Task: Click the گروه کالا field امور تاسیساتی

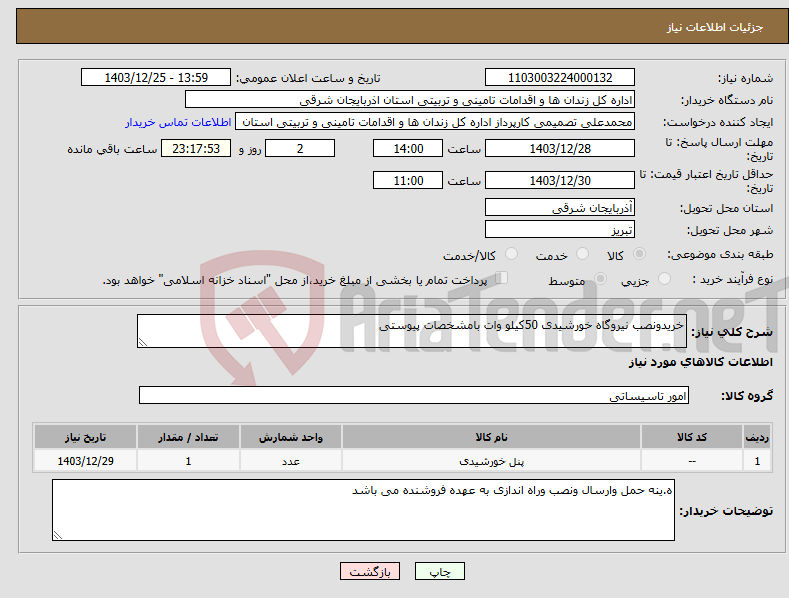Action: point(414,395)
